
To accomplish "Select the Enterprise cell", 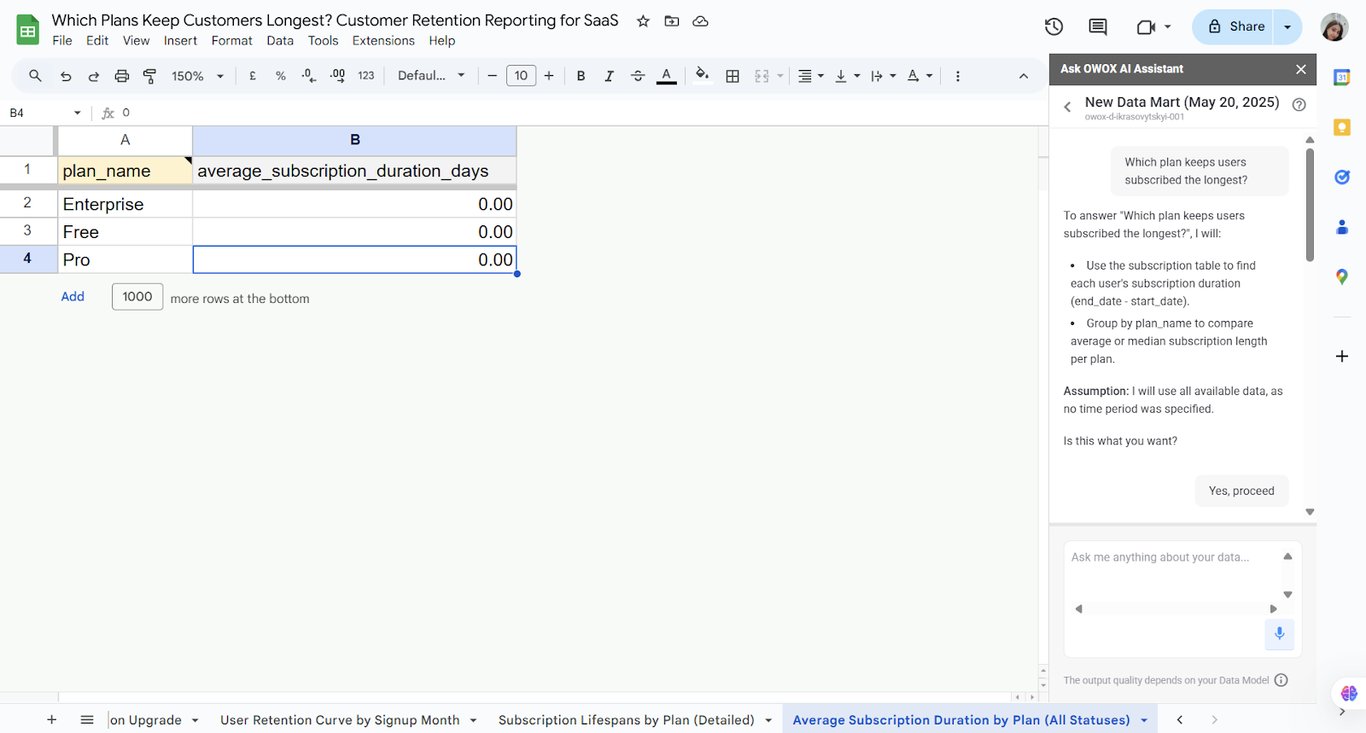I will [x=125, y=204].
